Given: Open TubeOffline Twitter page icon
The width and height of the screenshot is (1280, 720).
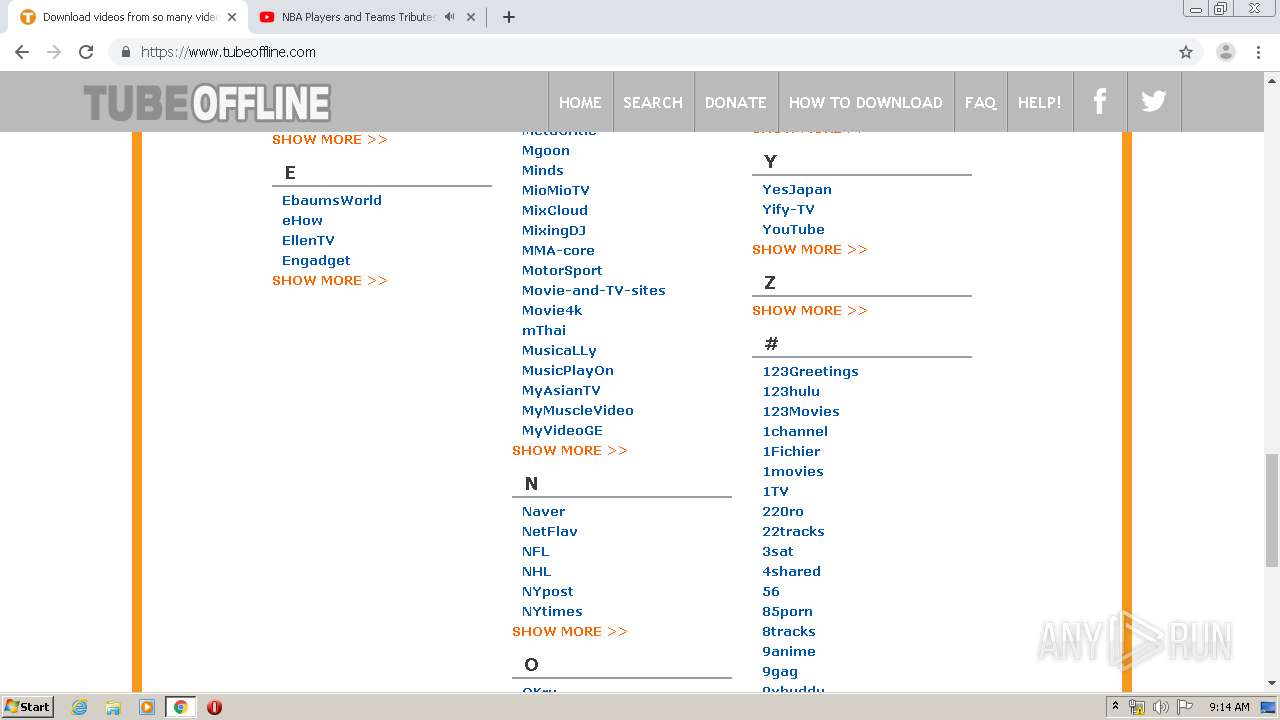Looking at the screenshot, I should pos(1154,101).
